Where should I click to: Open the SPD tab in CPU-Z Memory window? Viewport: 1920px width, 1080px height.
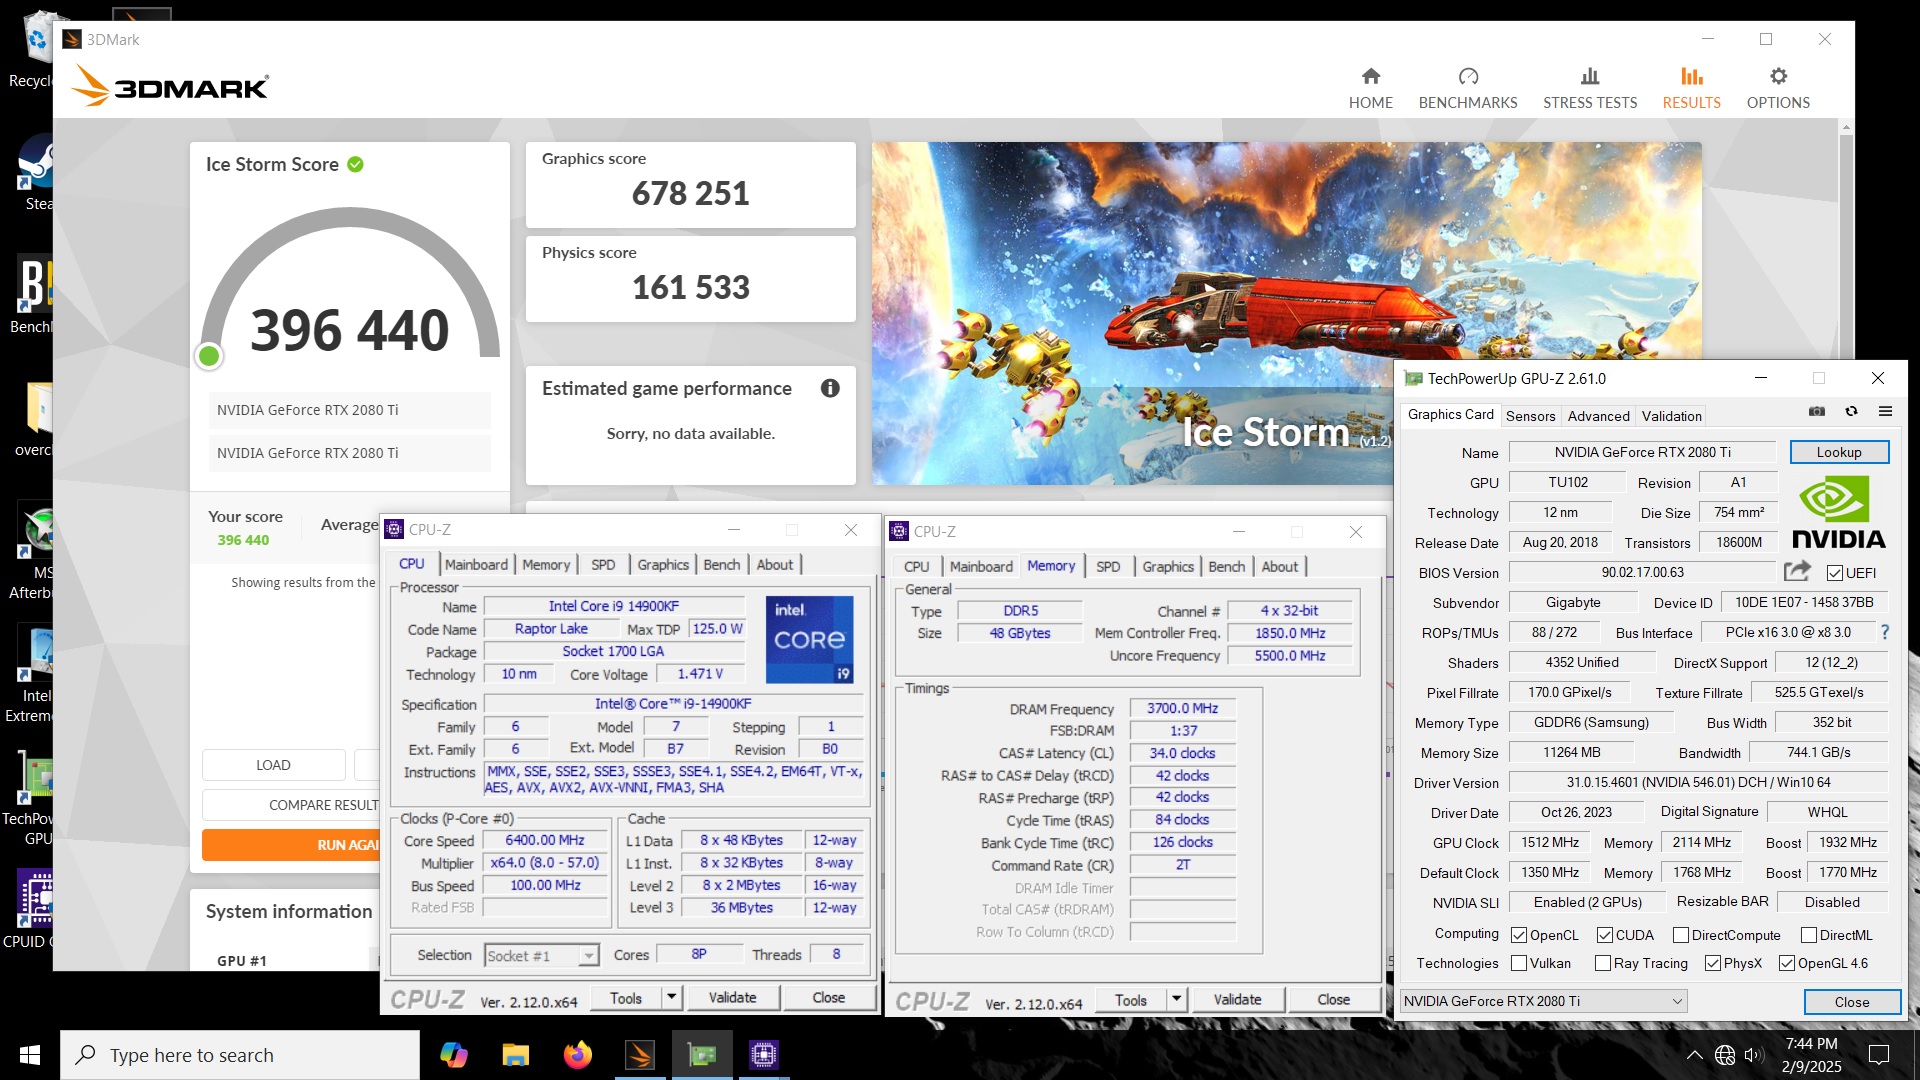(x=1107, y=566)
